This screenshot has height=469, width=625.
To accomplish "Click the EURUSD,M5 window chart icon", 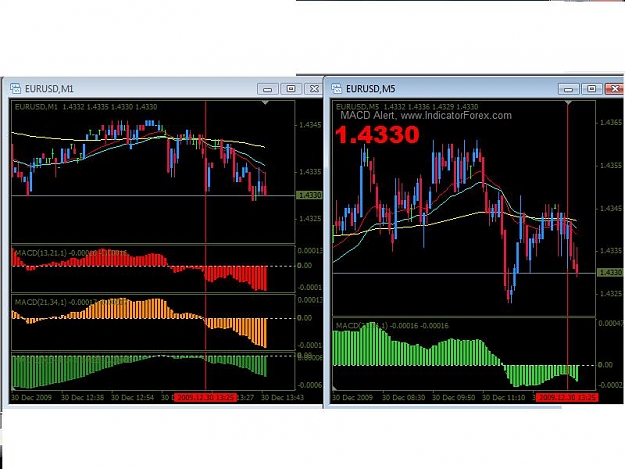I will [x=336, y=88].
